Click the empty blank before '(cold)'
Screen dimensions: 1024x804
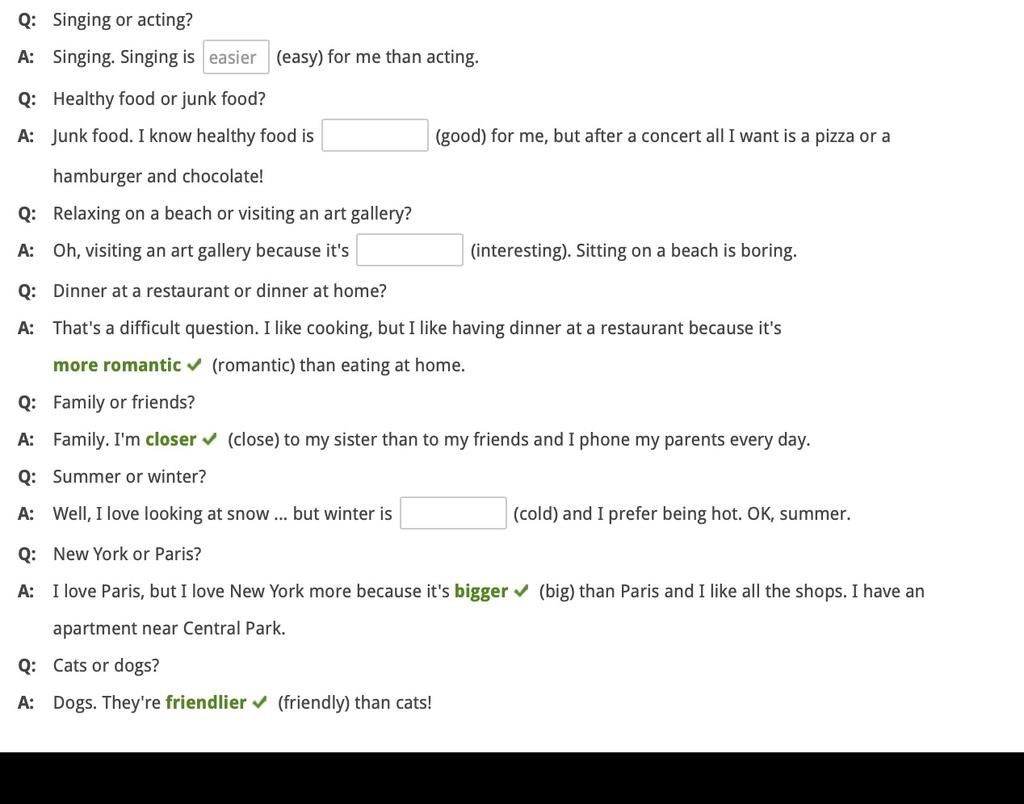click(453, 513)
